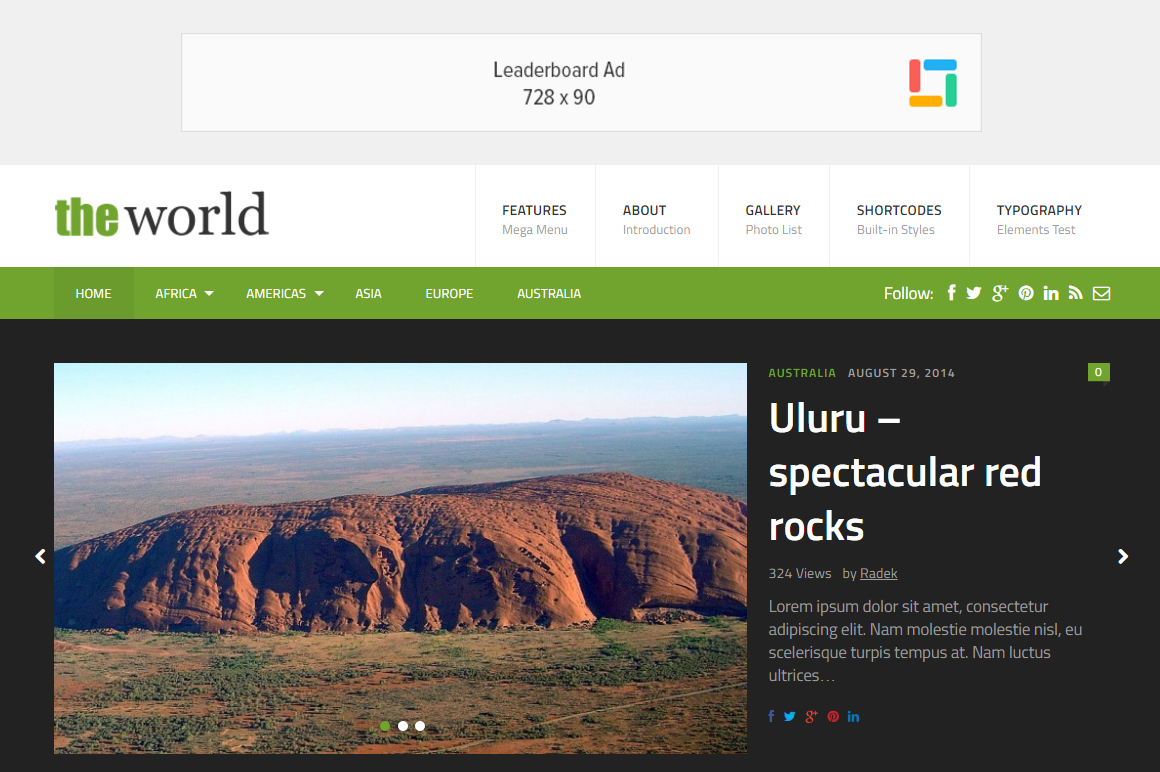
Task: Open the RSS feed icon
Action: coord(1076,293)
